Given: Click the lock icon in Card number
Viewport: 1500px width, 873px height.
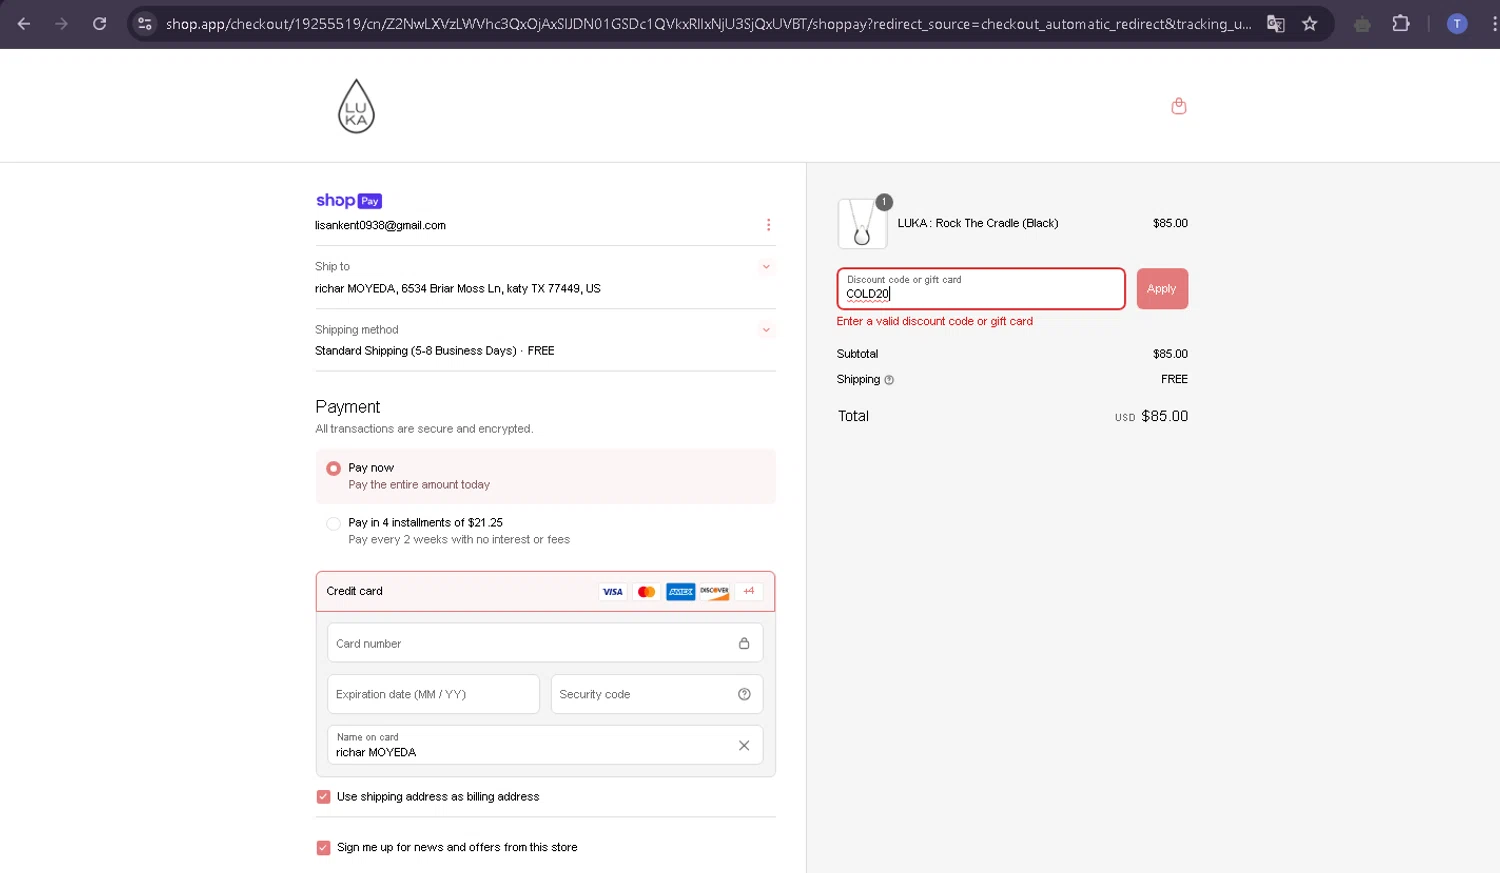Looking at the screenshot, I should pyautogui.click(x=744, y=643).
